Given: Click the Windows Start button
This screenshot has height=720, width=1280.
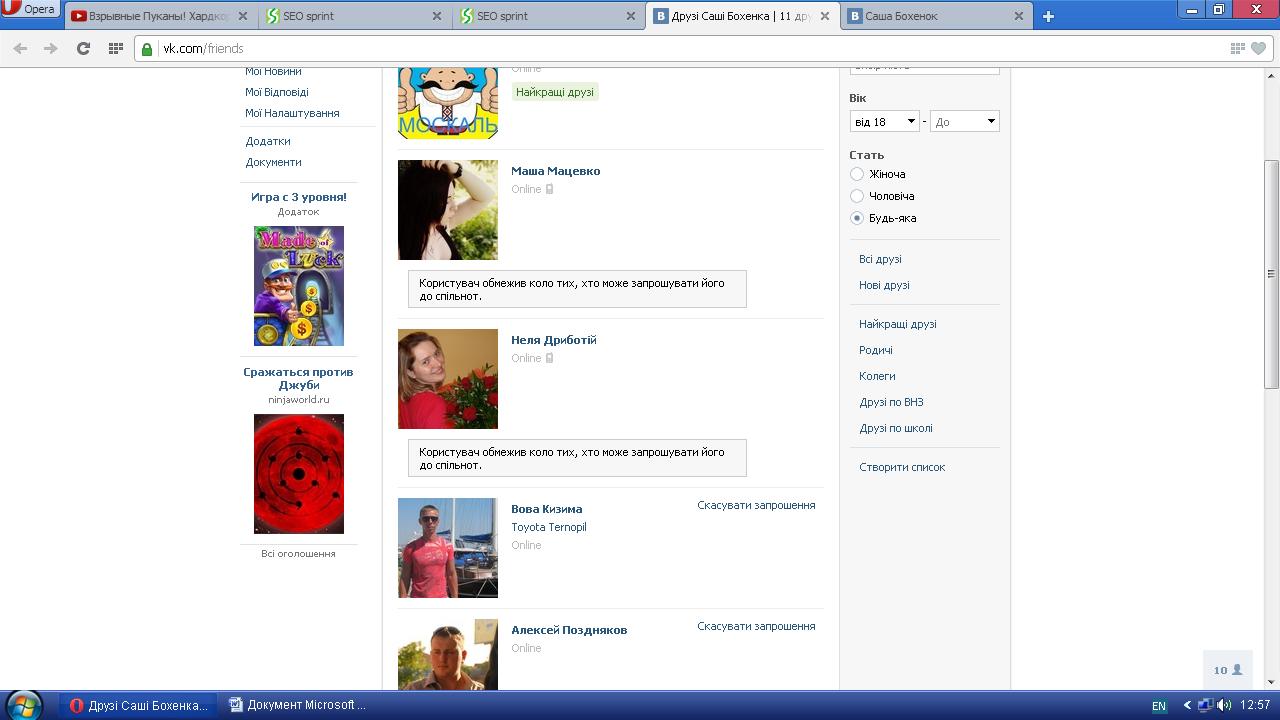Looking at the screenshot, I should point(22,704).
